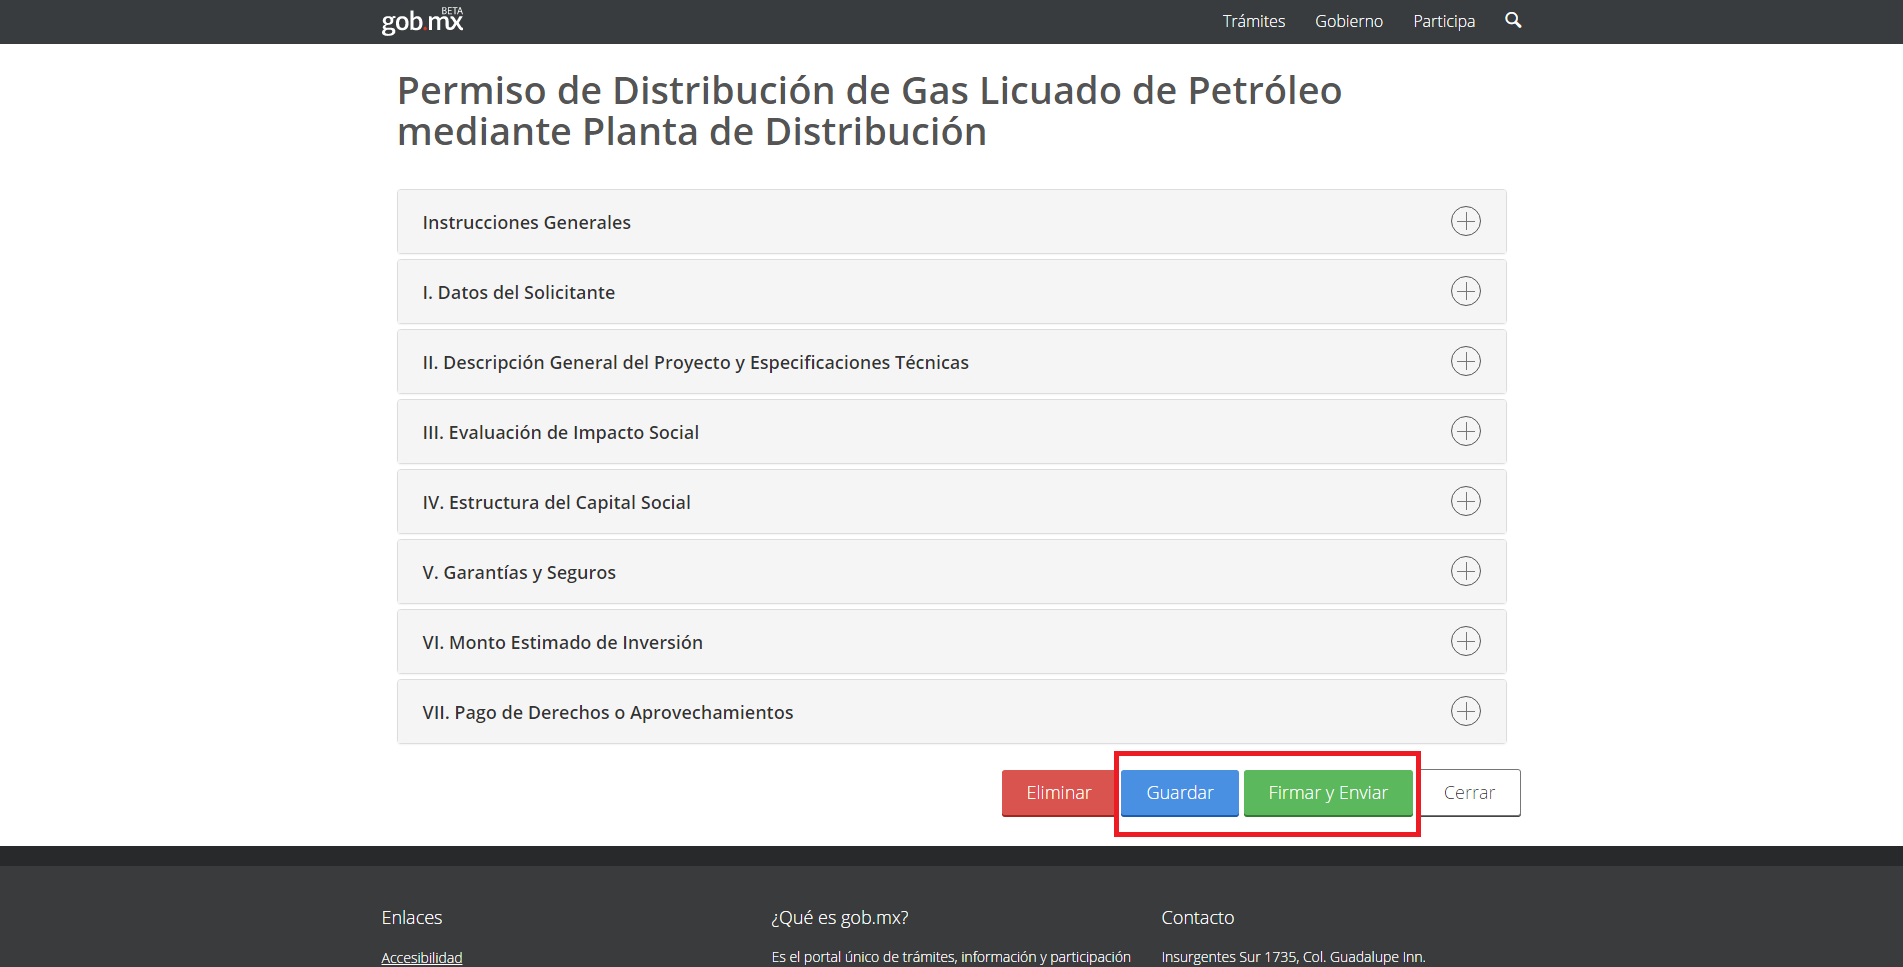This screenshot has height=967, width=1903.
Task: Expand section V. Garantías y Seguros title
Action: click(519, 572)
